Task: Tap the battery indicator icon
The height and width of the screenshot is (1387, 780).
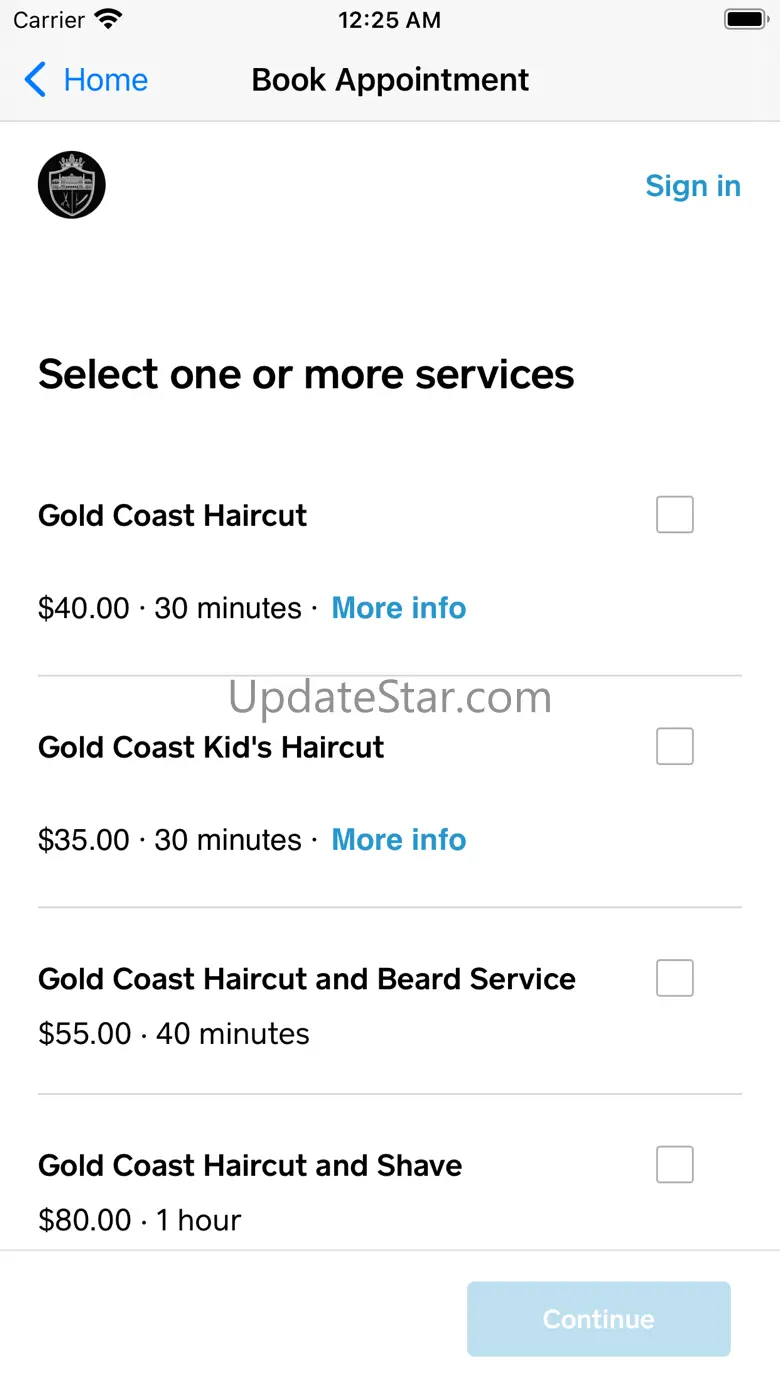Action: pyautogui.click(x=745, y=19)
